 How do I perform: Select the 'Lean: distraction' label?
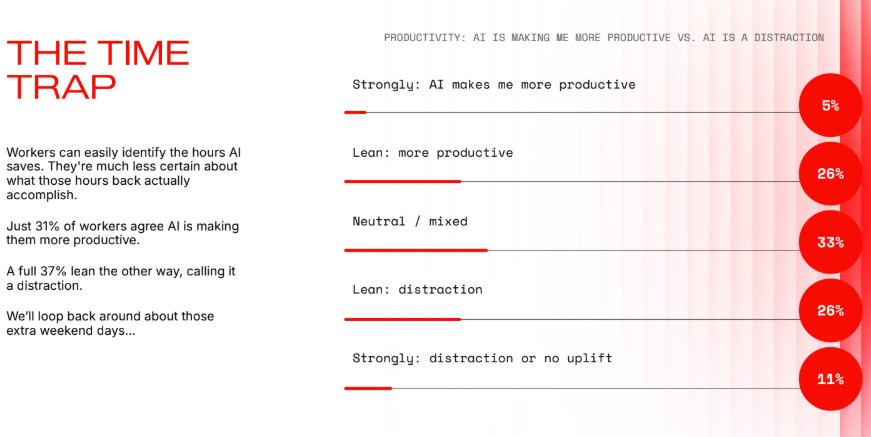point(417,289)
